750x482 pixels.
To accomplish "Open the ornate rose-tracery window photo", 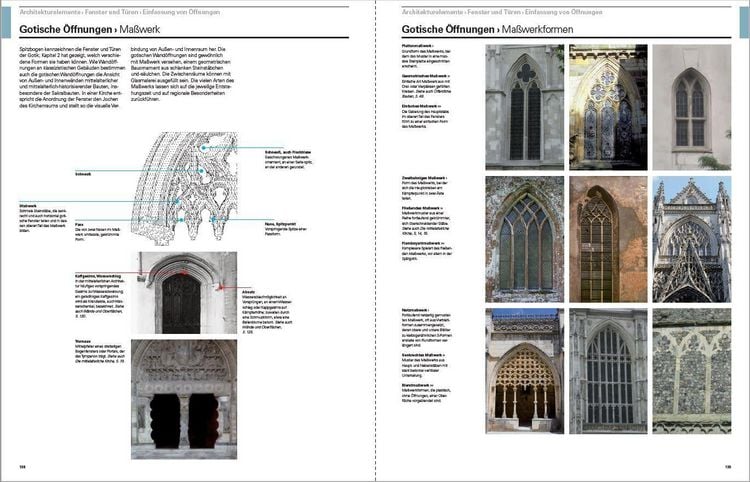I will coord(608,107).
